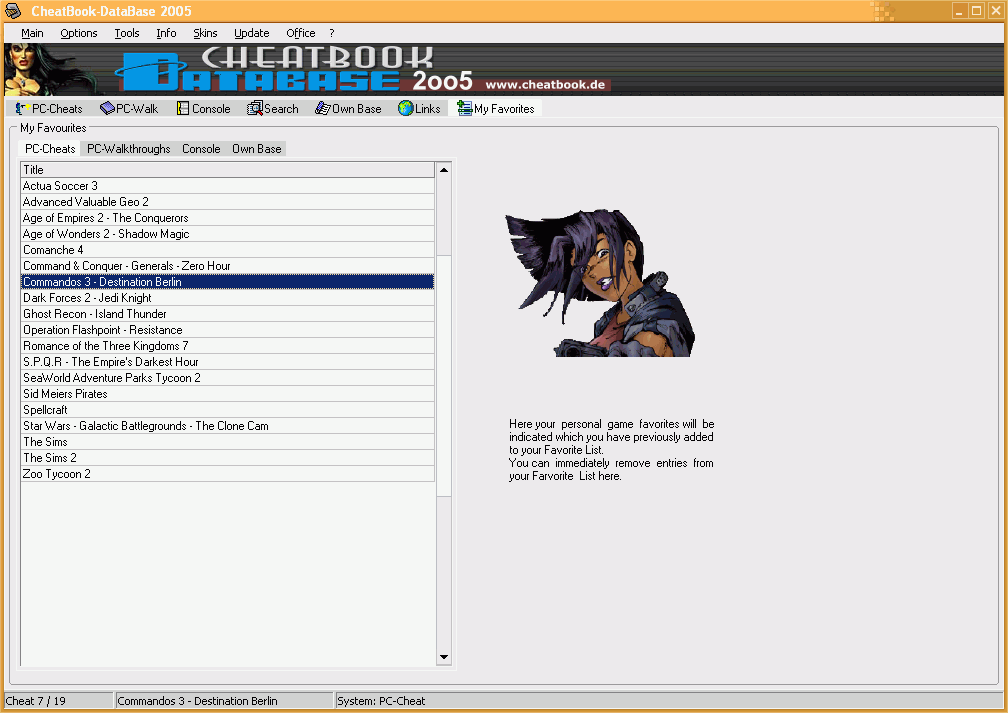Select Age of Empires 2 - The Conquerors
The height and width of the screenshot is (713, 1008).
tap(105, 218)
